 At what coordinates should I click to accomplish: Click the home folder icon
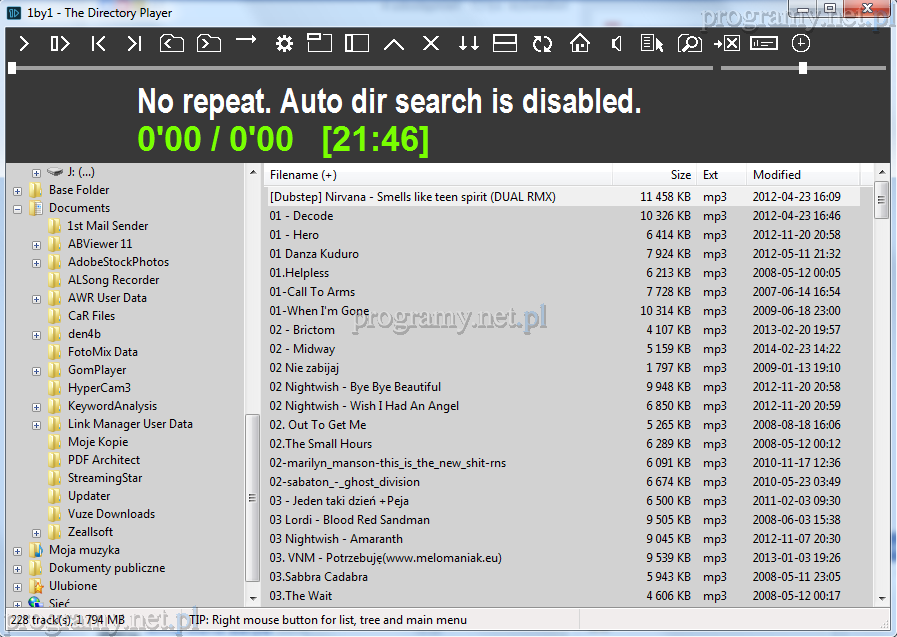(x=580, y=43)
